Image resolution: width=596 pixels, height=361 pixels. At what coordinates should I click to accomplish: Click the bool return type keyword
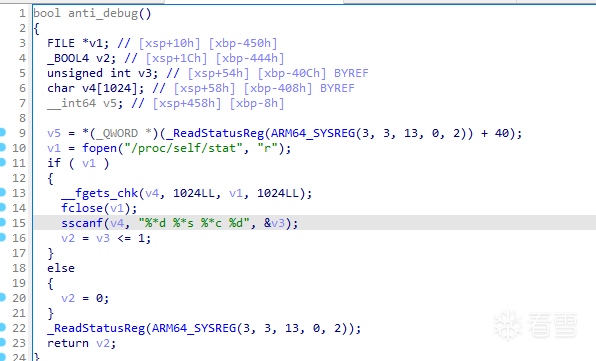pos(47,13)
